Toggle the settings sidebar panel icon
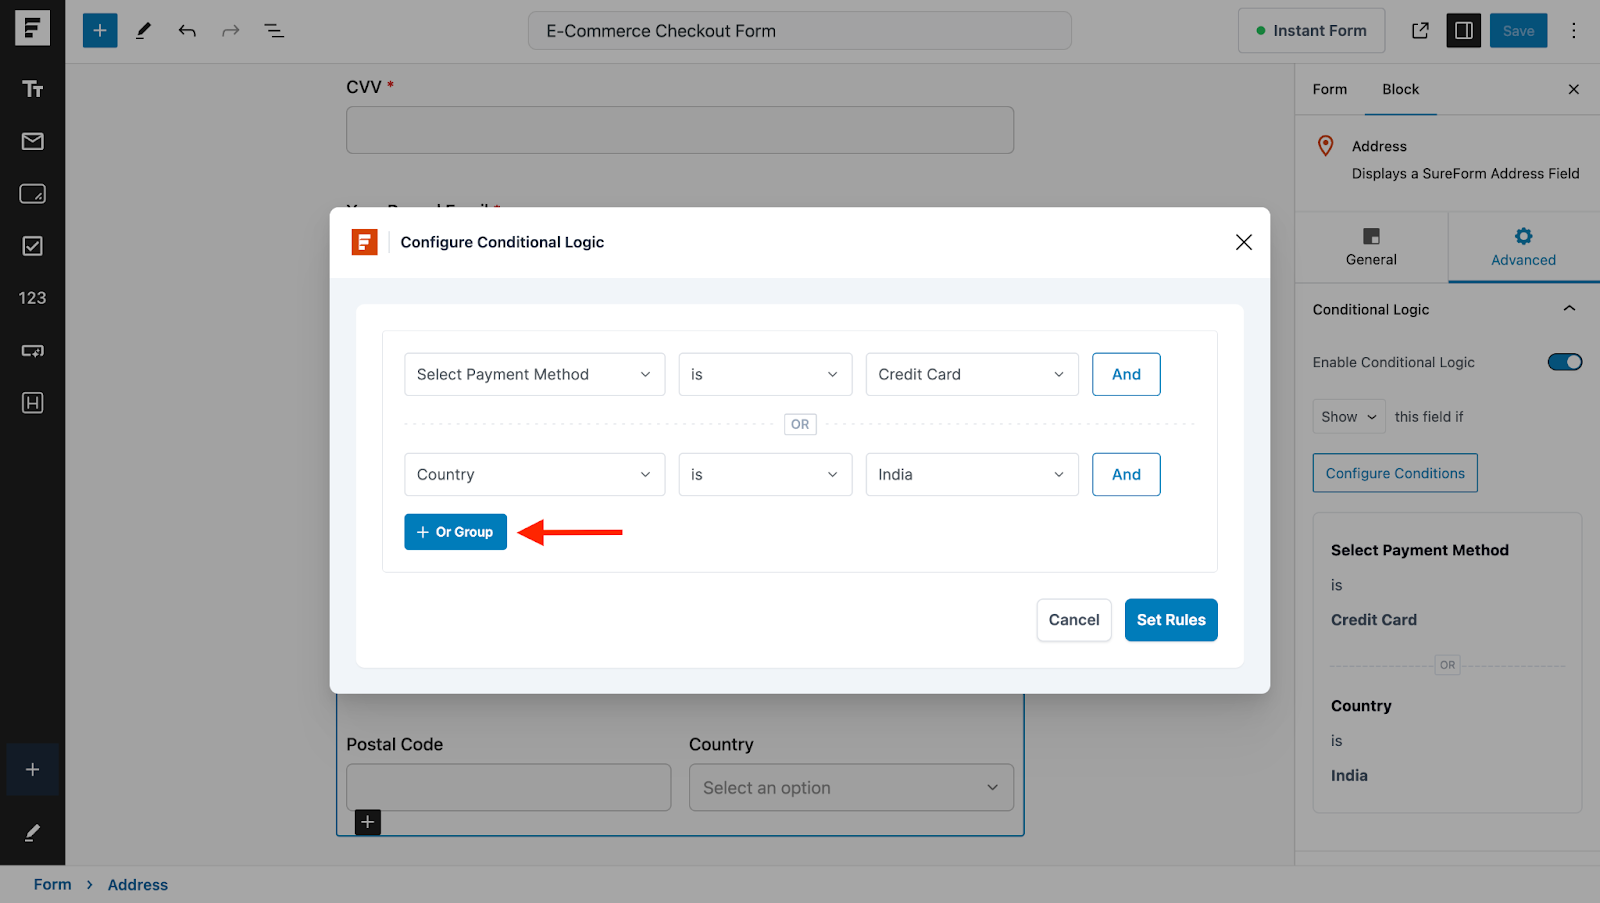Screen dimensions: 1600x903 tap(1463, 31)
